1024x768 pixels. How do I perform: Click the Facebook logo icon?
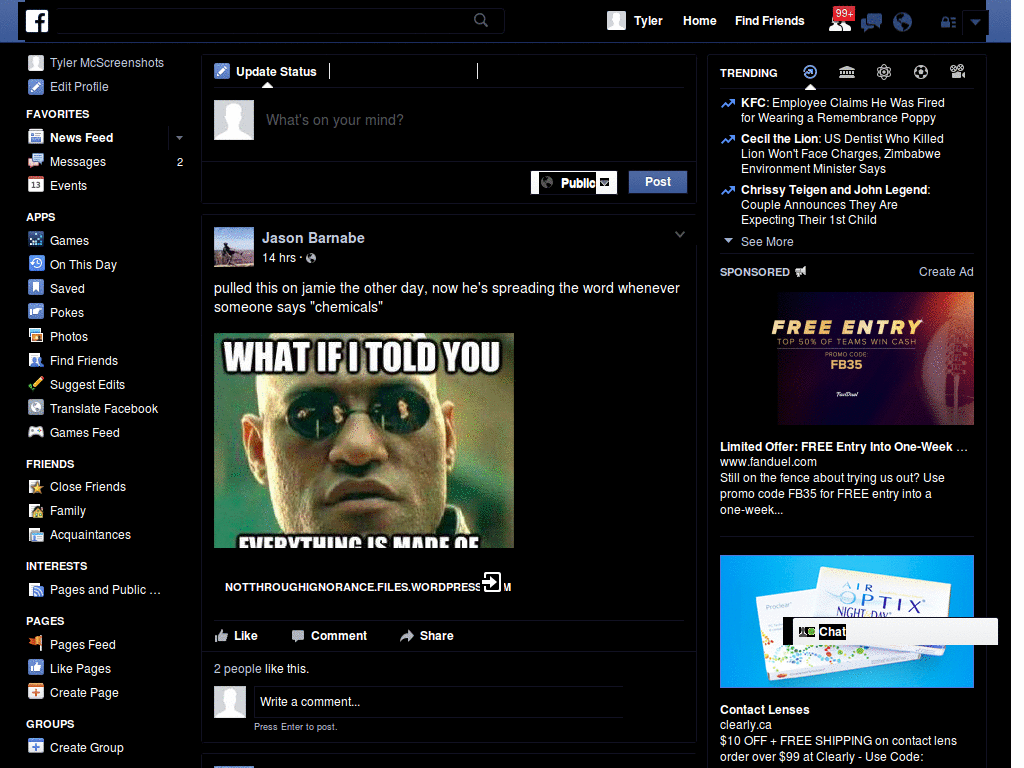click(37, 21)
